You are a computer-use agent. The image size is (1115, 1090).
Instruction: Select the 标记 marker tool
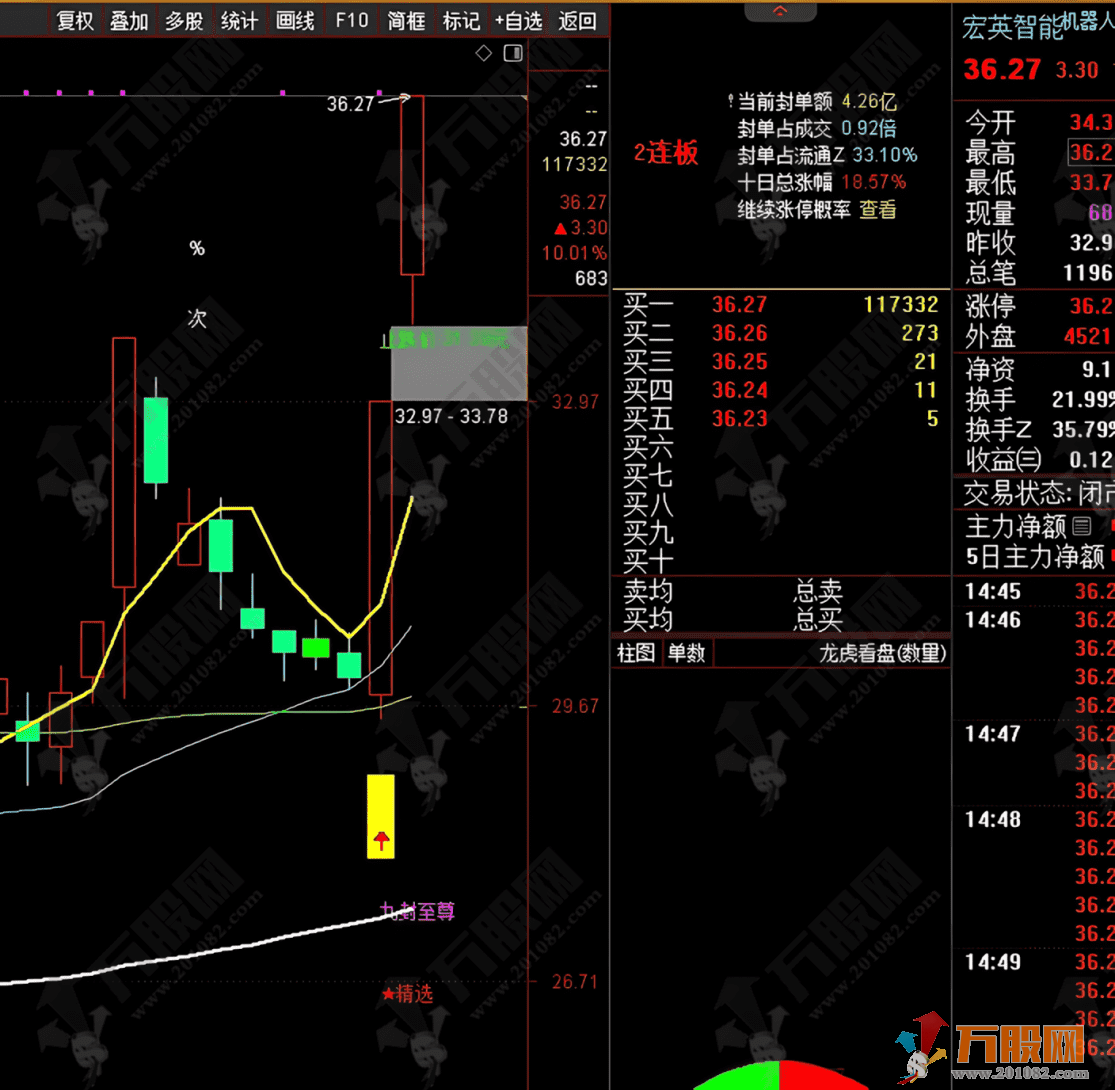(460, 21)
